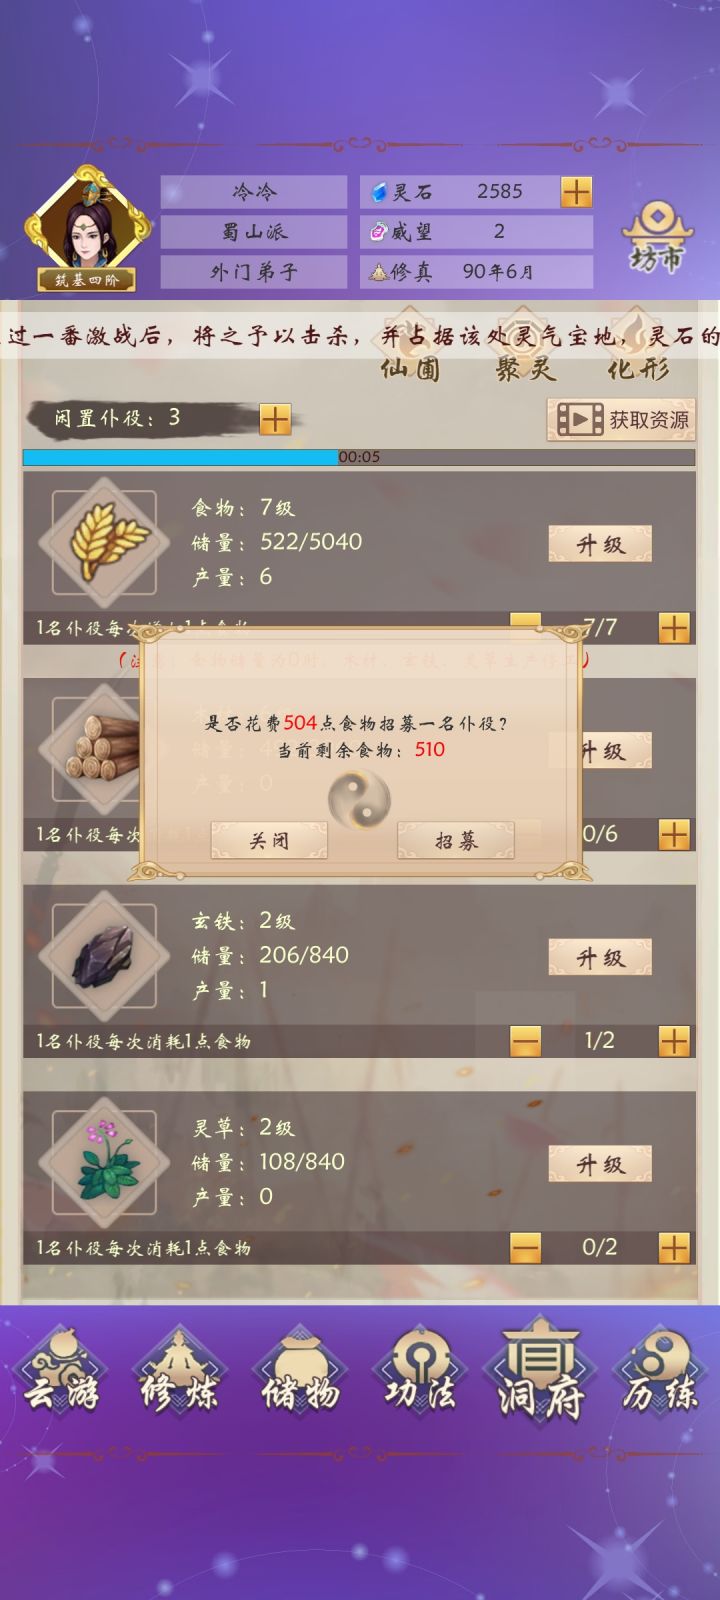This screenshot has height=1600, width=720.
Task: Open 历练 yin-yang training icon
Action: pos(658,1378)
